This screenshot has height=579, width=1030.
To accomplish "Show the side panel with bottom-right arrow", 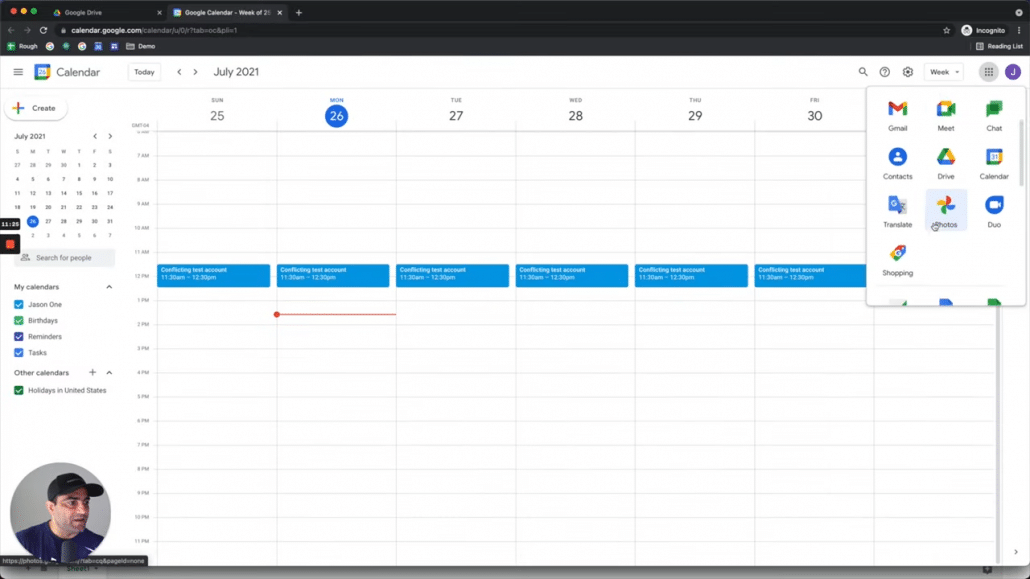I will pos(1016,552).
